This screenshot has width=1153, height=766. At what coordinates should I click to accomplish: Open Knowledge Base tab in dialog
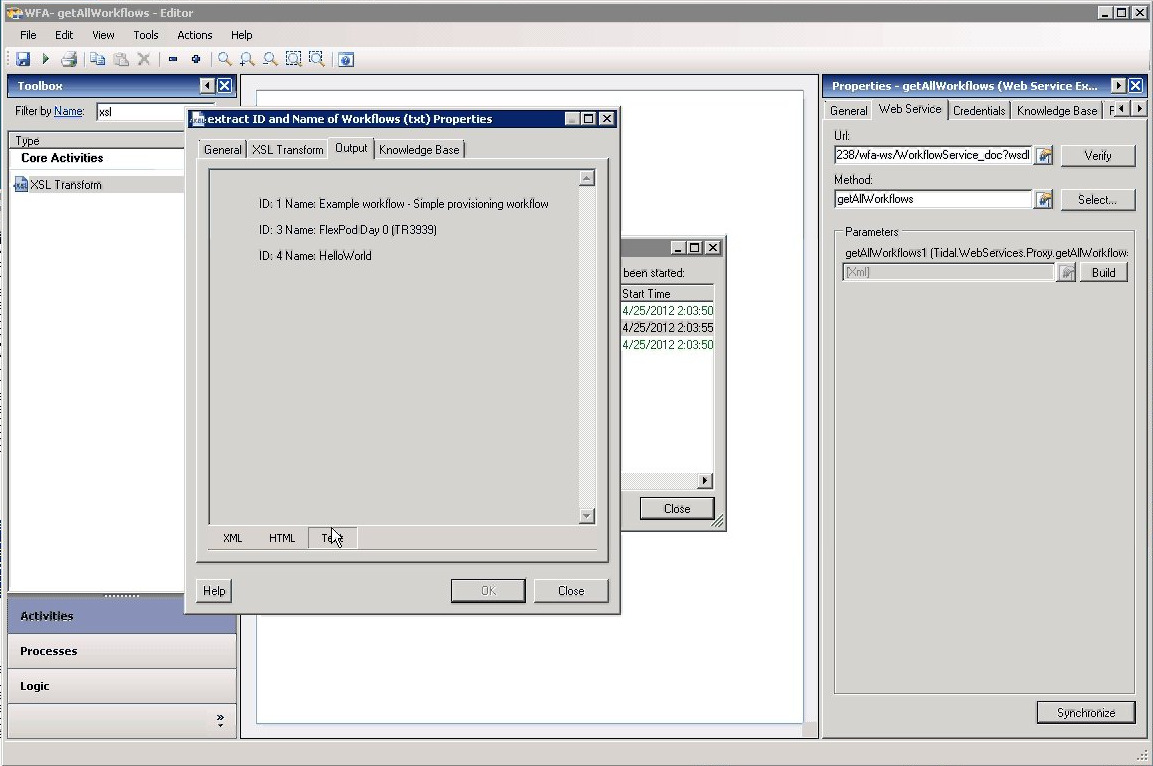coord(419,149)
